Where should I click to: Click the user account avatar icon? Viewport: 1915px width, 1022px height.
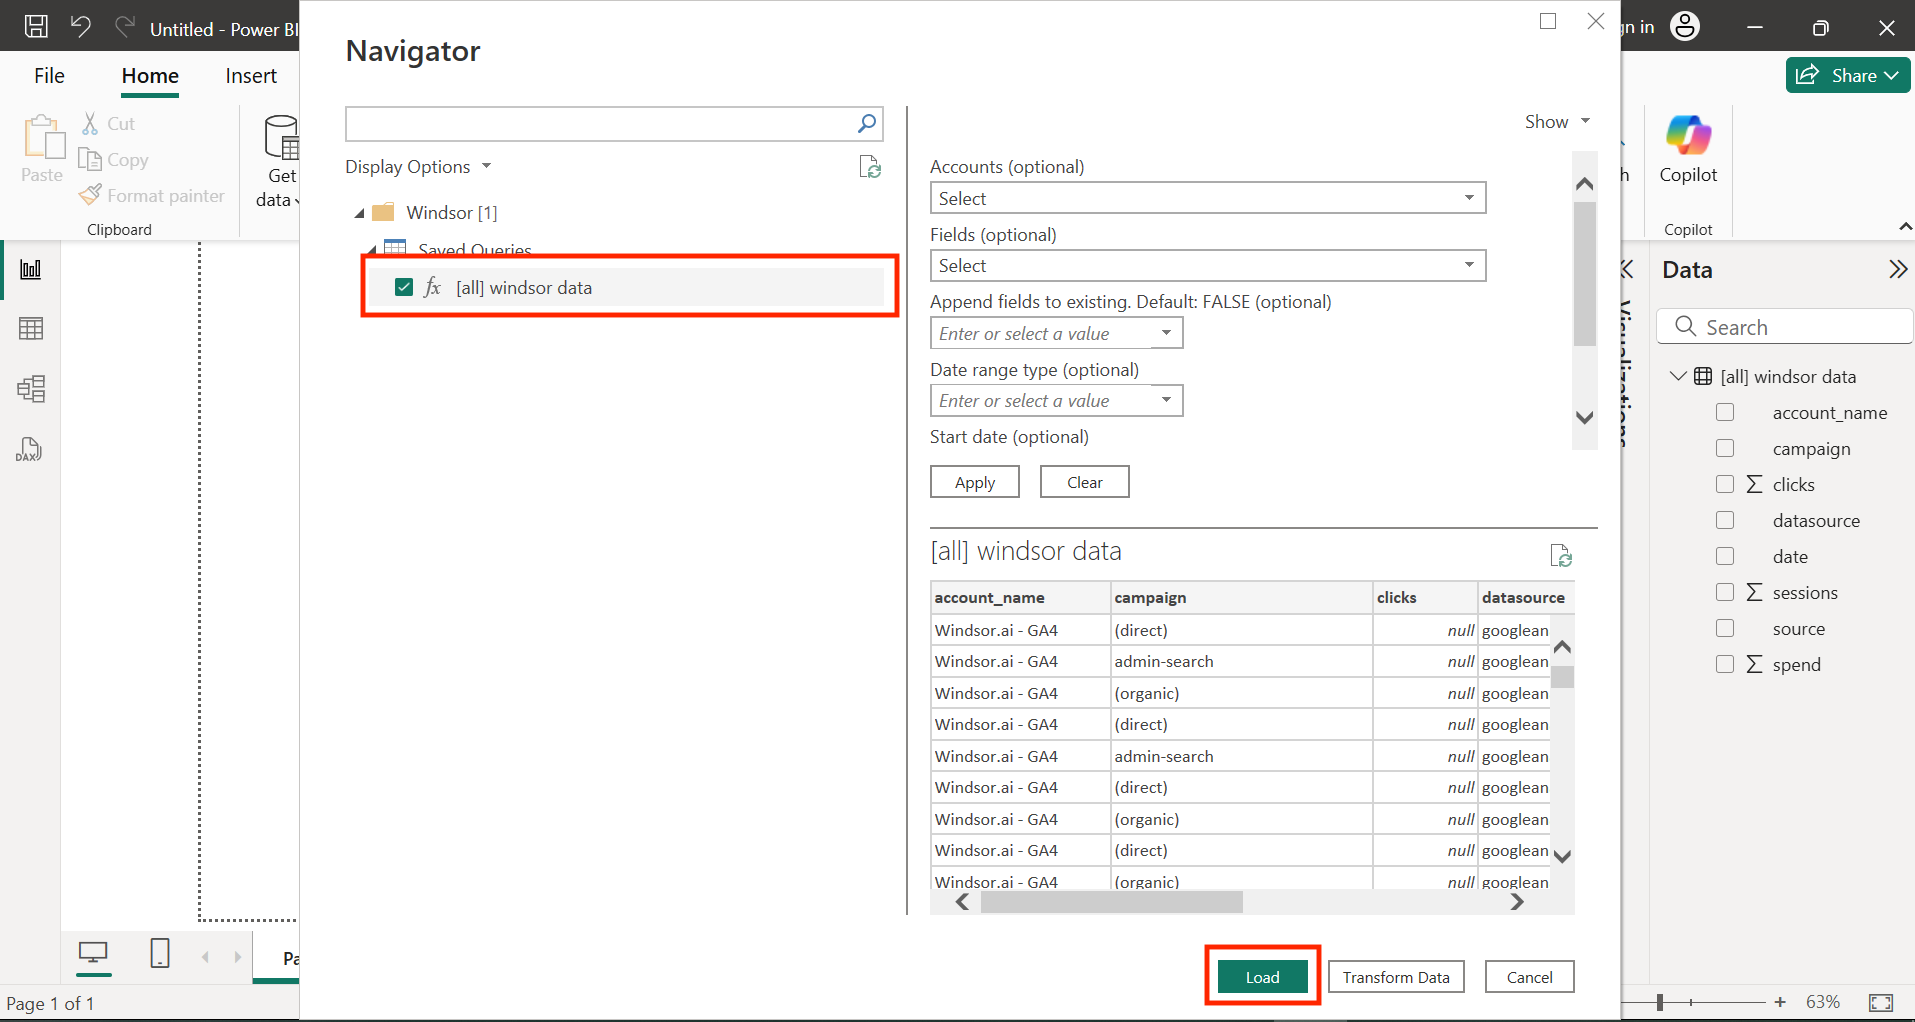point(1685,27)
